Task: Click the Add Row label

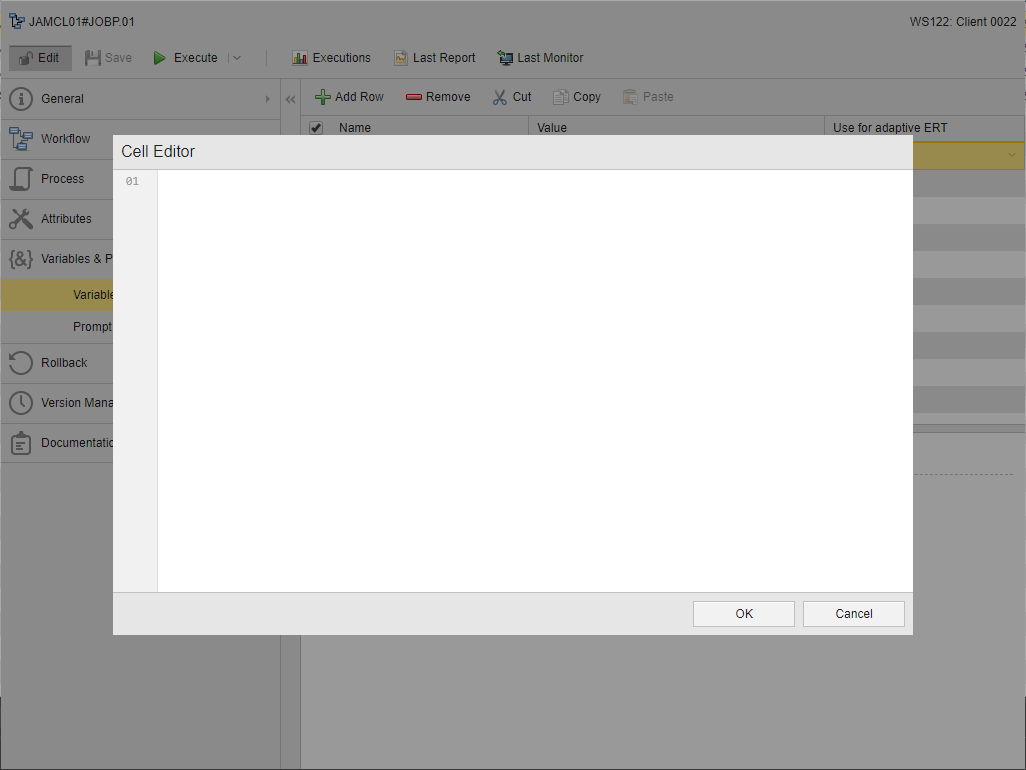Action: click(359, 97)
